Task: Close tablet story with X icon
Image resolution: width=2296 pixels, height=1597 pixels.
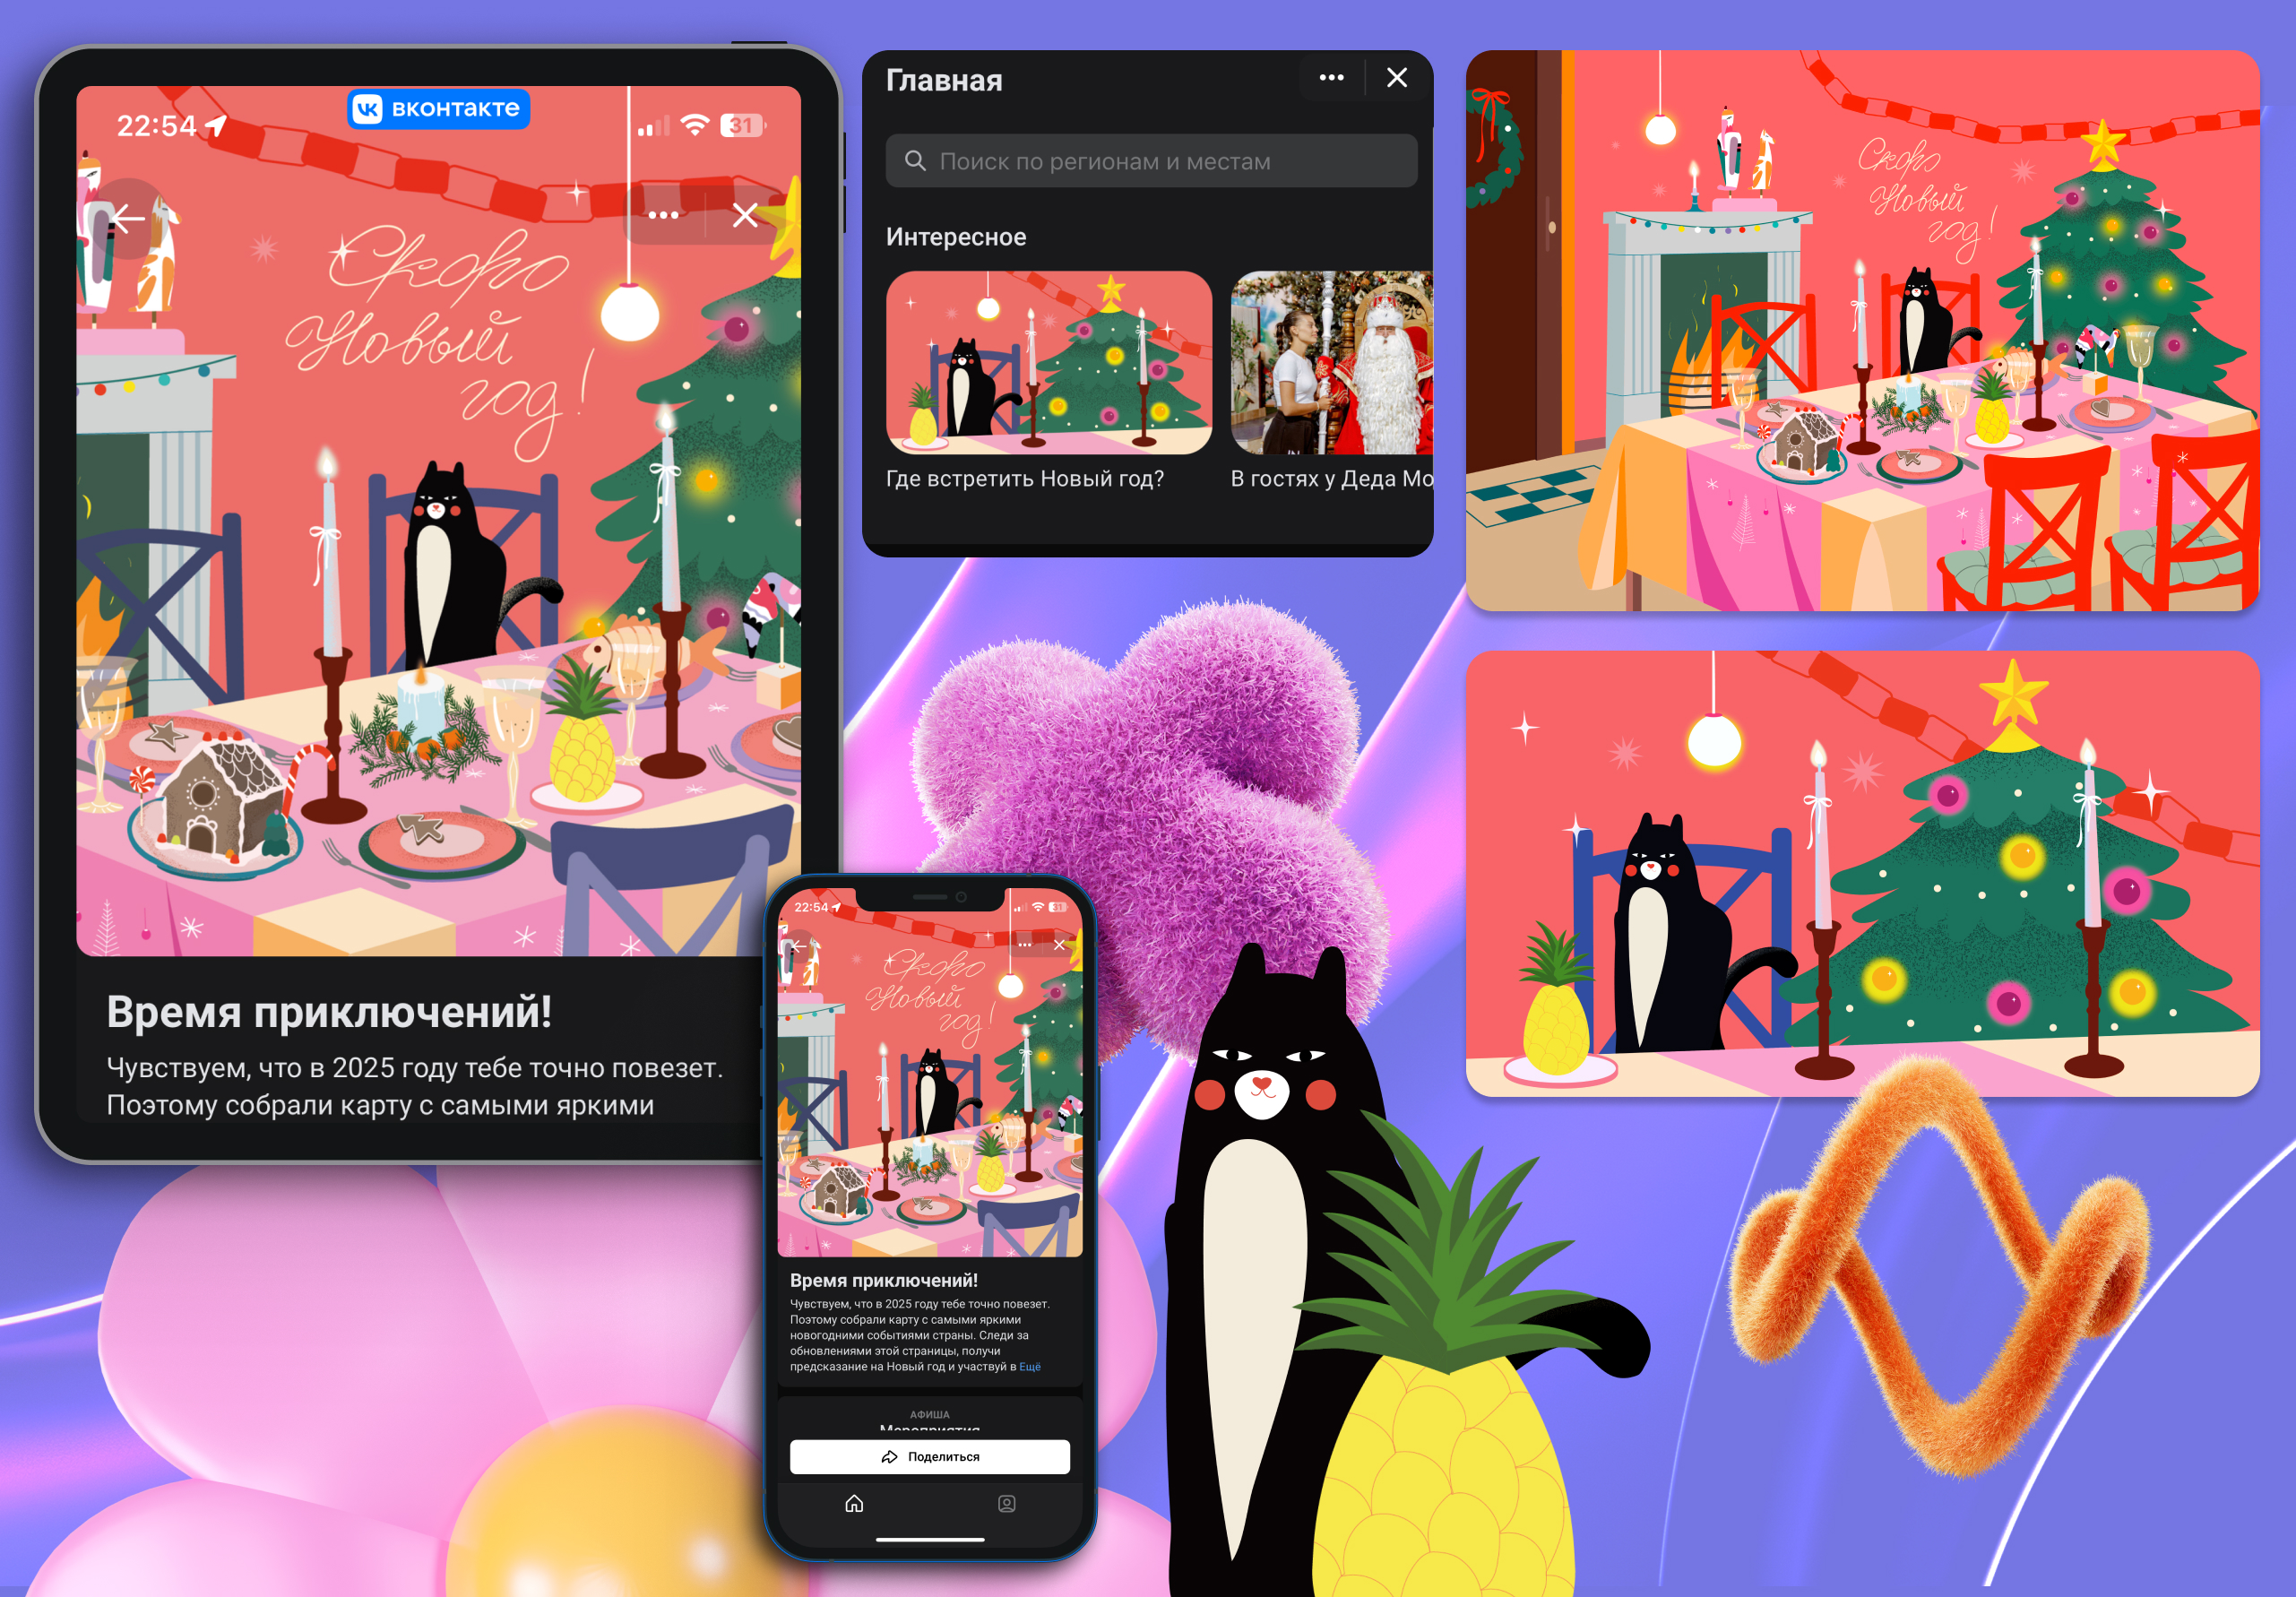Action: (x=745, y=216)
